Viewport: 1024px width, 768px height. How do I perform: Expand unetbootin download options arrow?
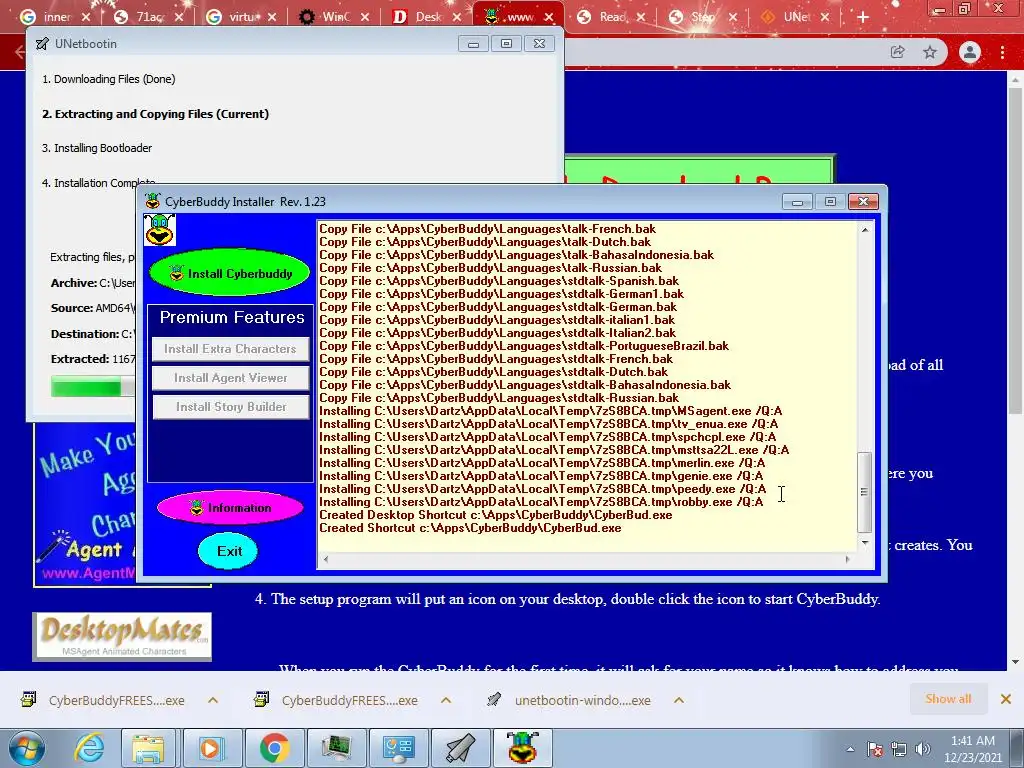pos(679,700)
